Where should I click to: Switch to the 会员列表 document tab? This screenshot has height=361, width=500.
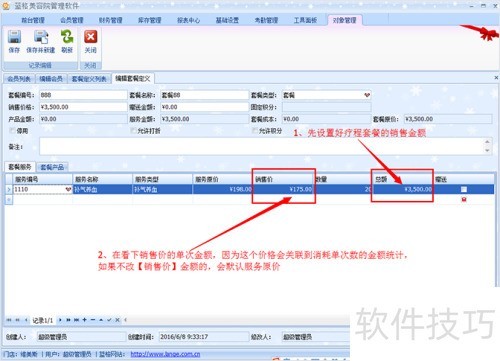coord(19,79)
